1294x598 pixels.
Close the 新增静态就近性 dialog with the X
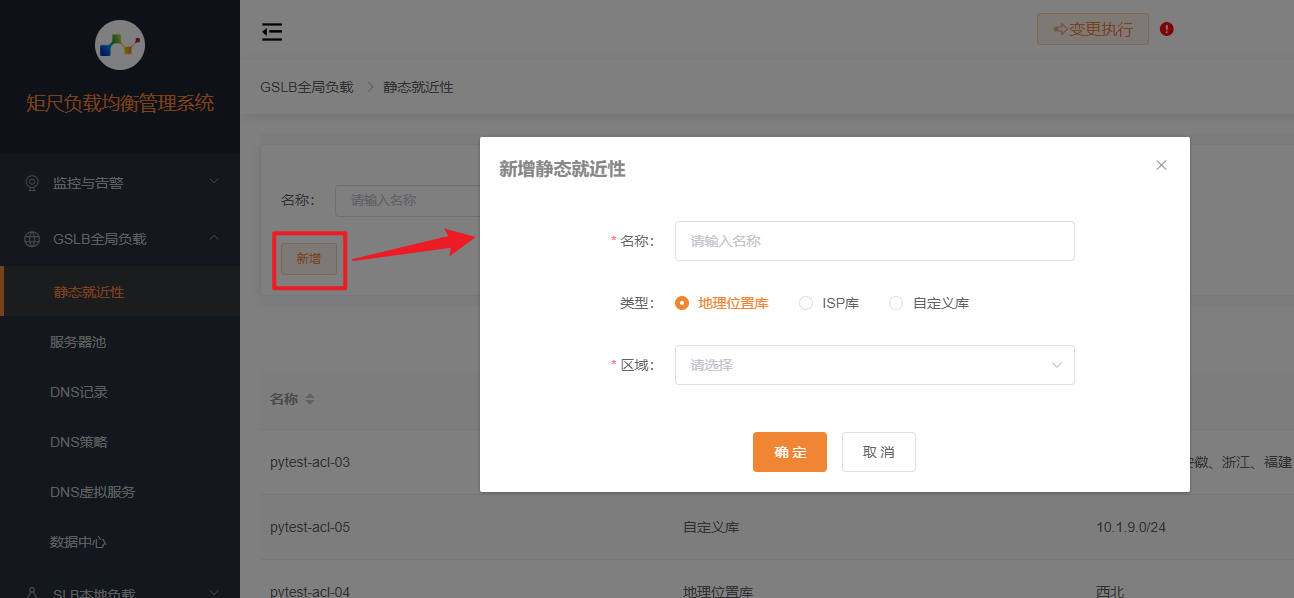point(1161,164)
